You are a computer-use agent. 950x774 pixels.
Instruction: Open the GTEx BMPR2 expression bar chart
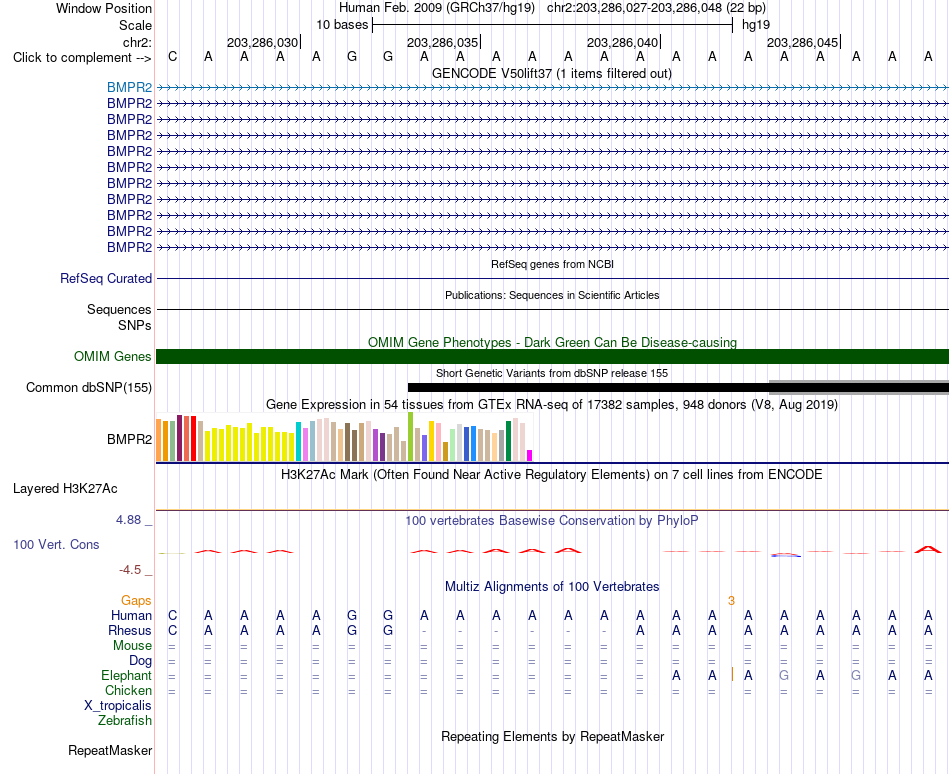(344, 437)
